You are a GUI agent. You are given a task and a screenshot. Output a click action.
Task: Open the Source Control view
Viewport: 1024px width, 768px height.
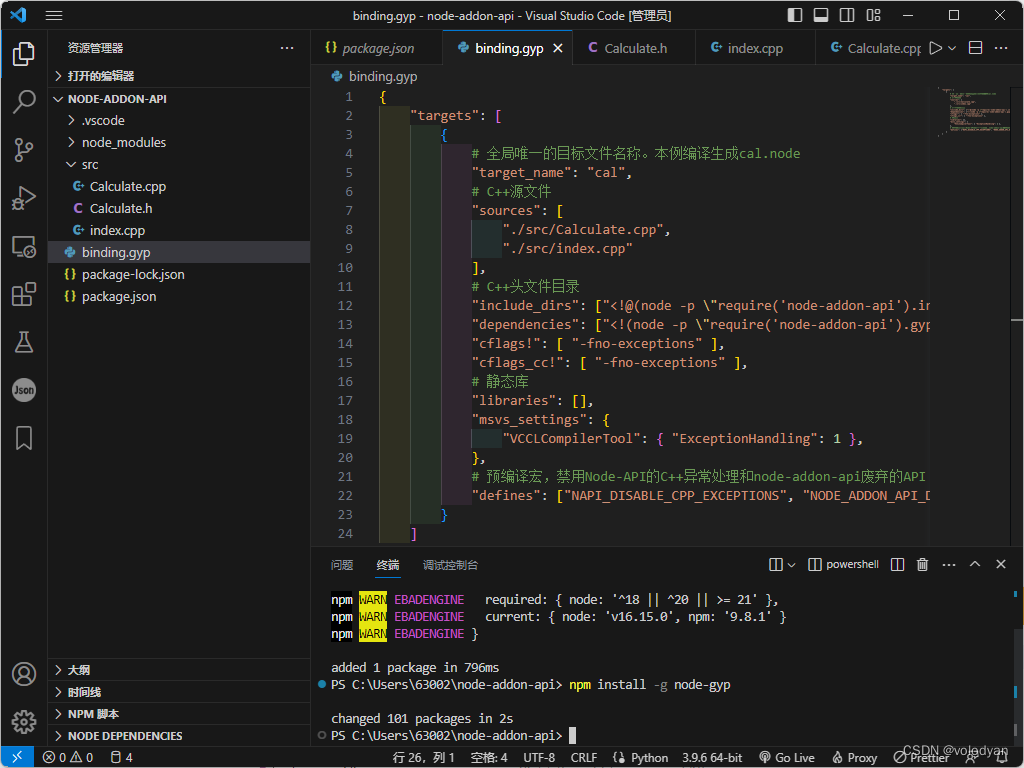point(24,150)
